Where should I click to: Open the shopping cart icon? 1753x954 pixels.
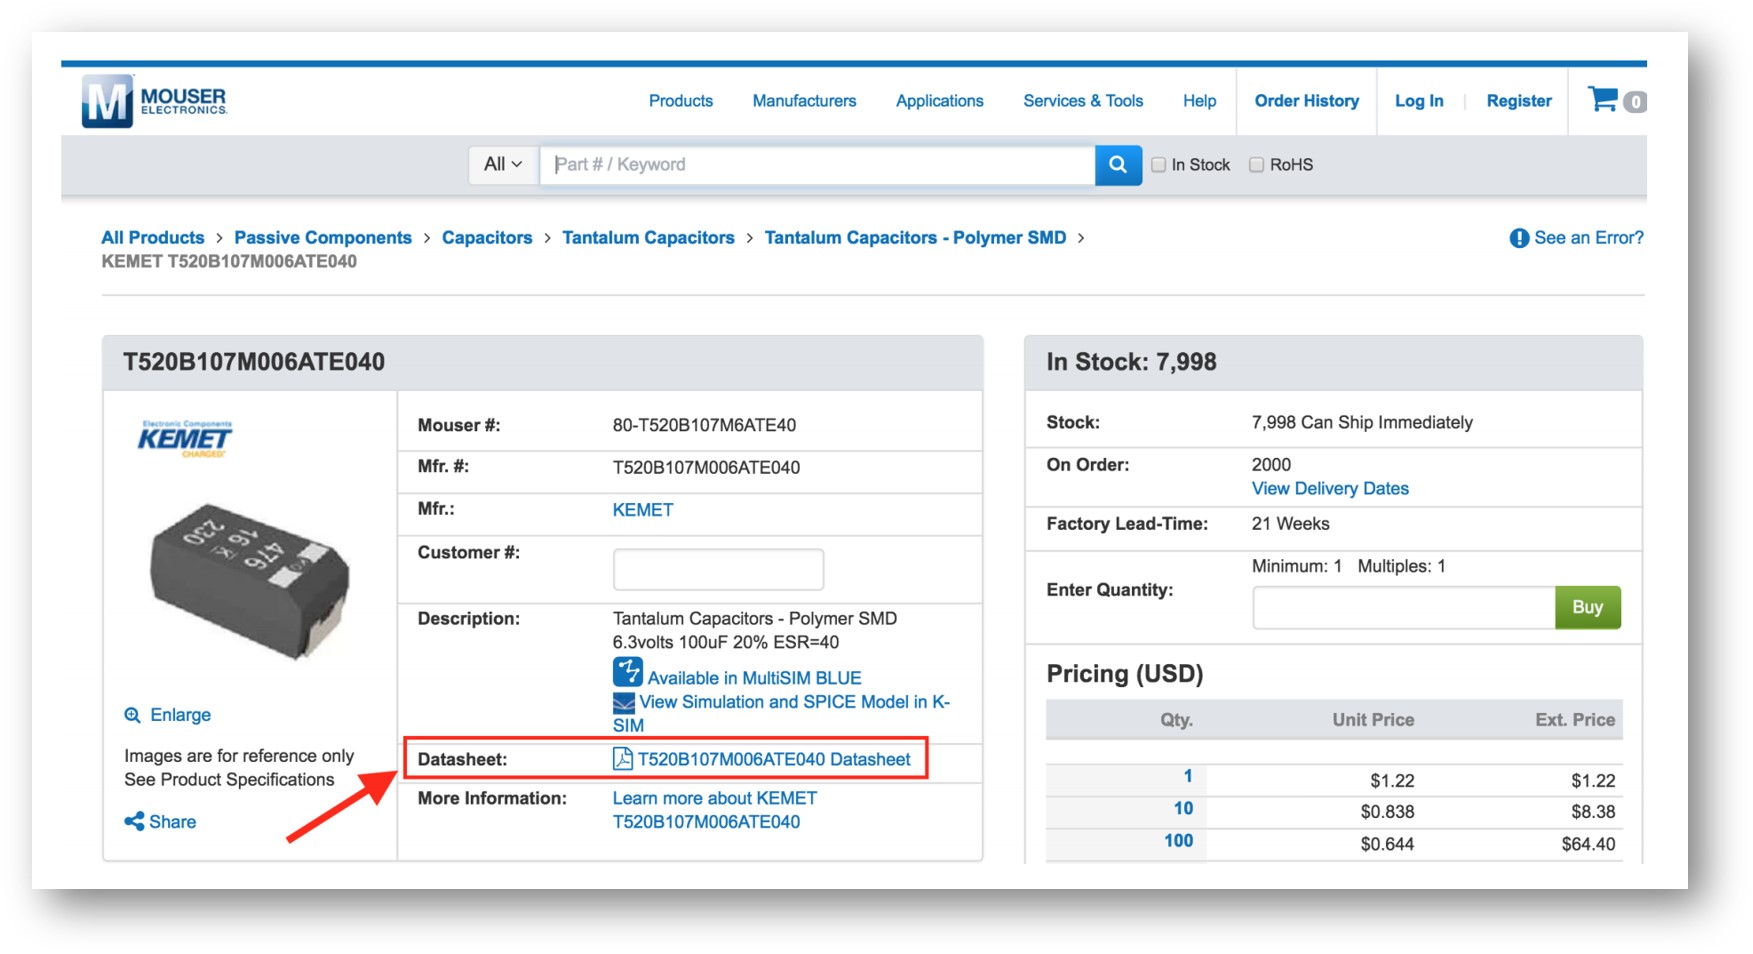1603,100
